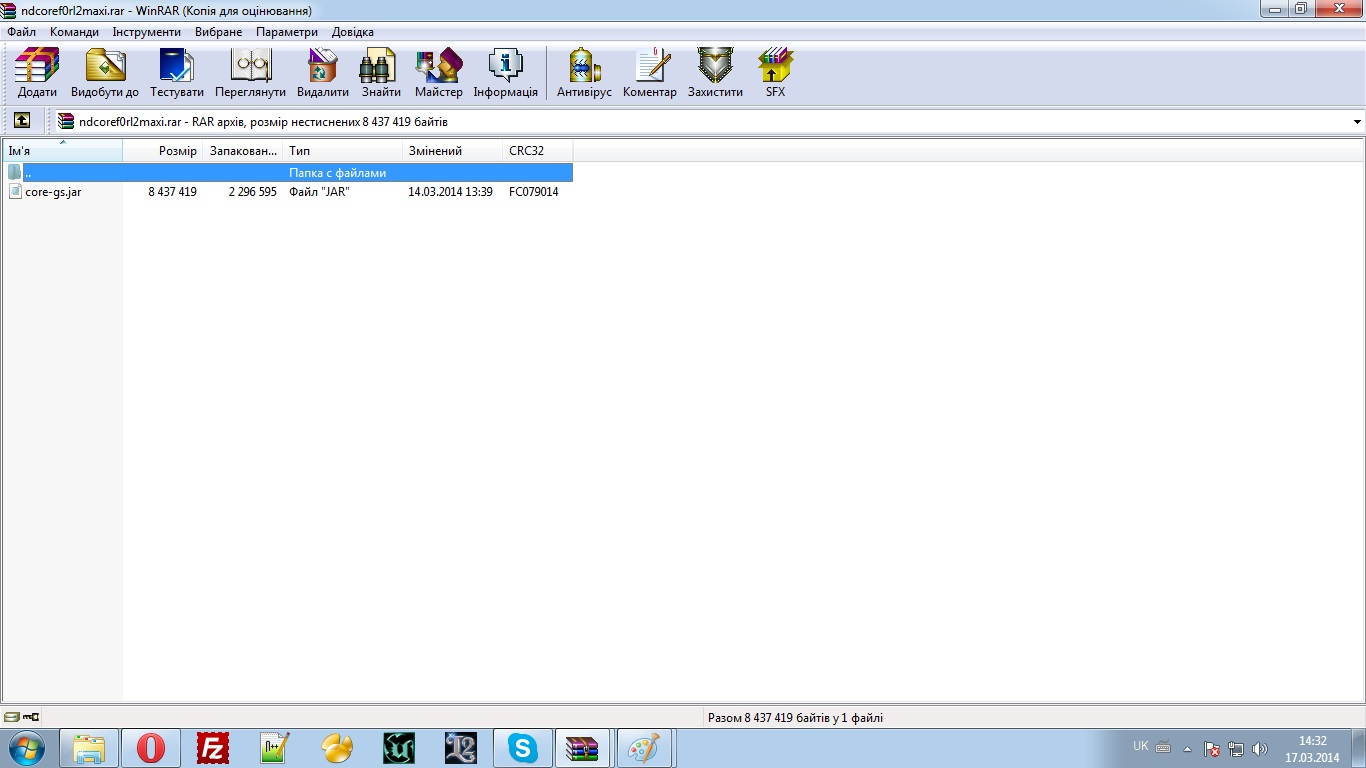Open the Довідка menu
The height and width of the screenshot is (768, 1366).
[x=353, y=32]
